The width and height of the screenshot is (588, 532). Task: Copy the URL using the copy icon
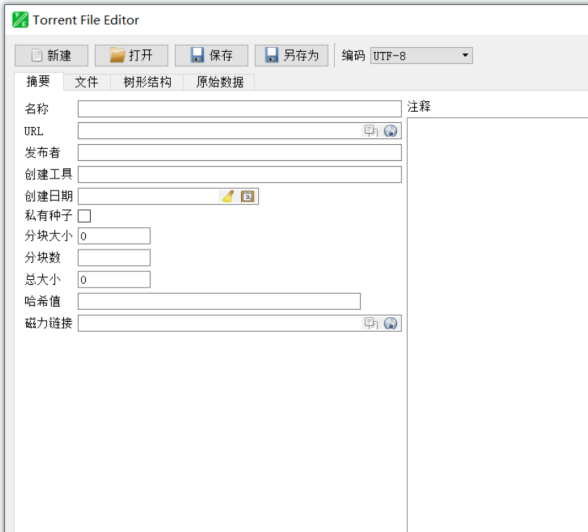tap(371, 130)
